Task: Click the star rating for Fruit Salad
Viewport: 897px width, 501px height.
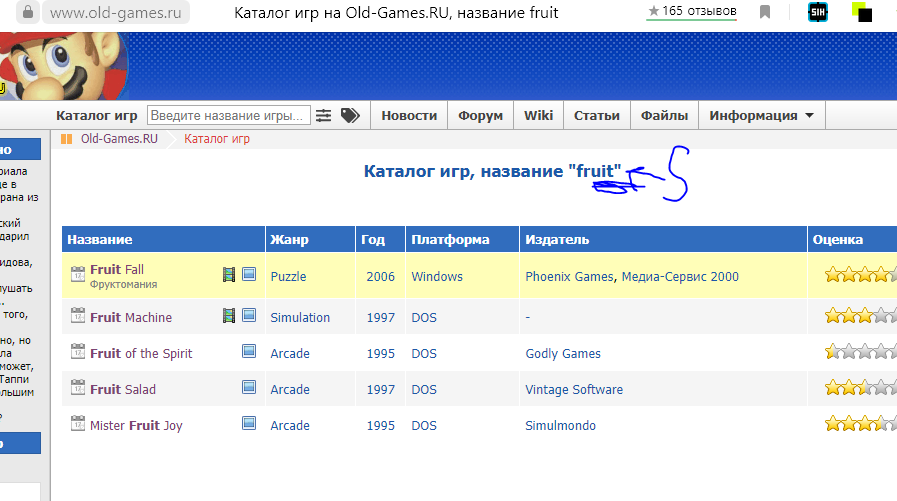Action: pyautogui.click(x=860, y=388)
